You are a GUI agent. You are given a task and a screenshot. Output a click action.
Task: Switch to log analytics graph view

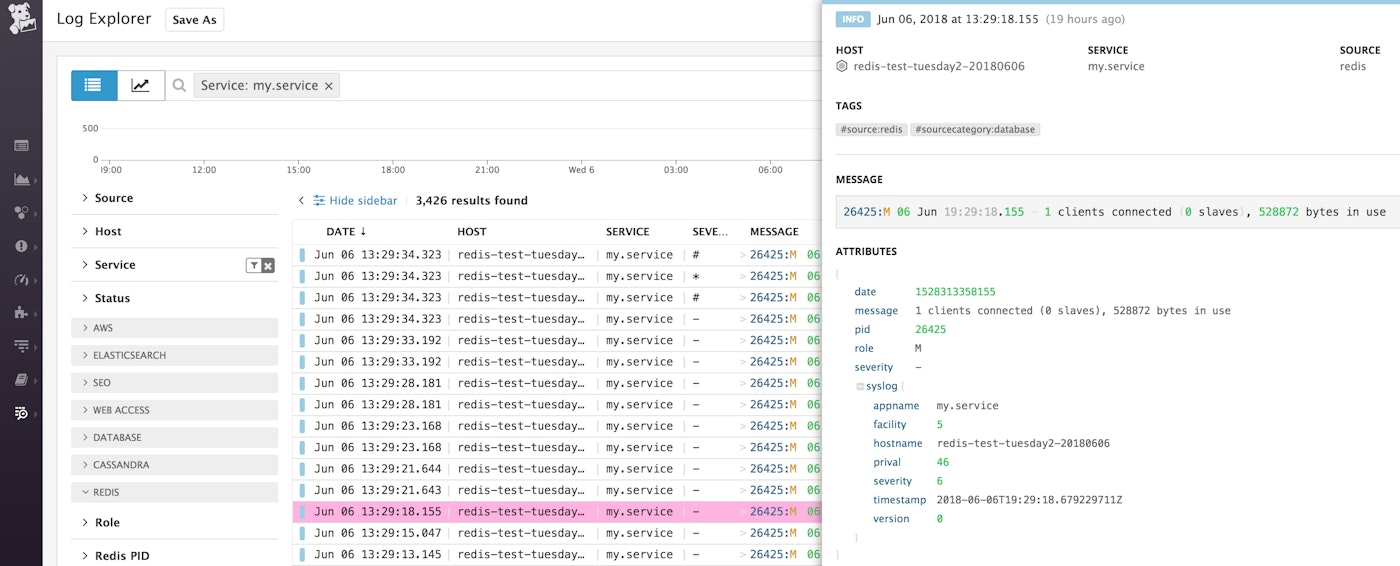click(141, 86)
